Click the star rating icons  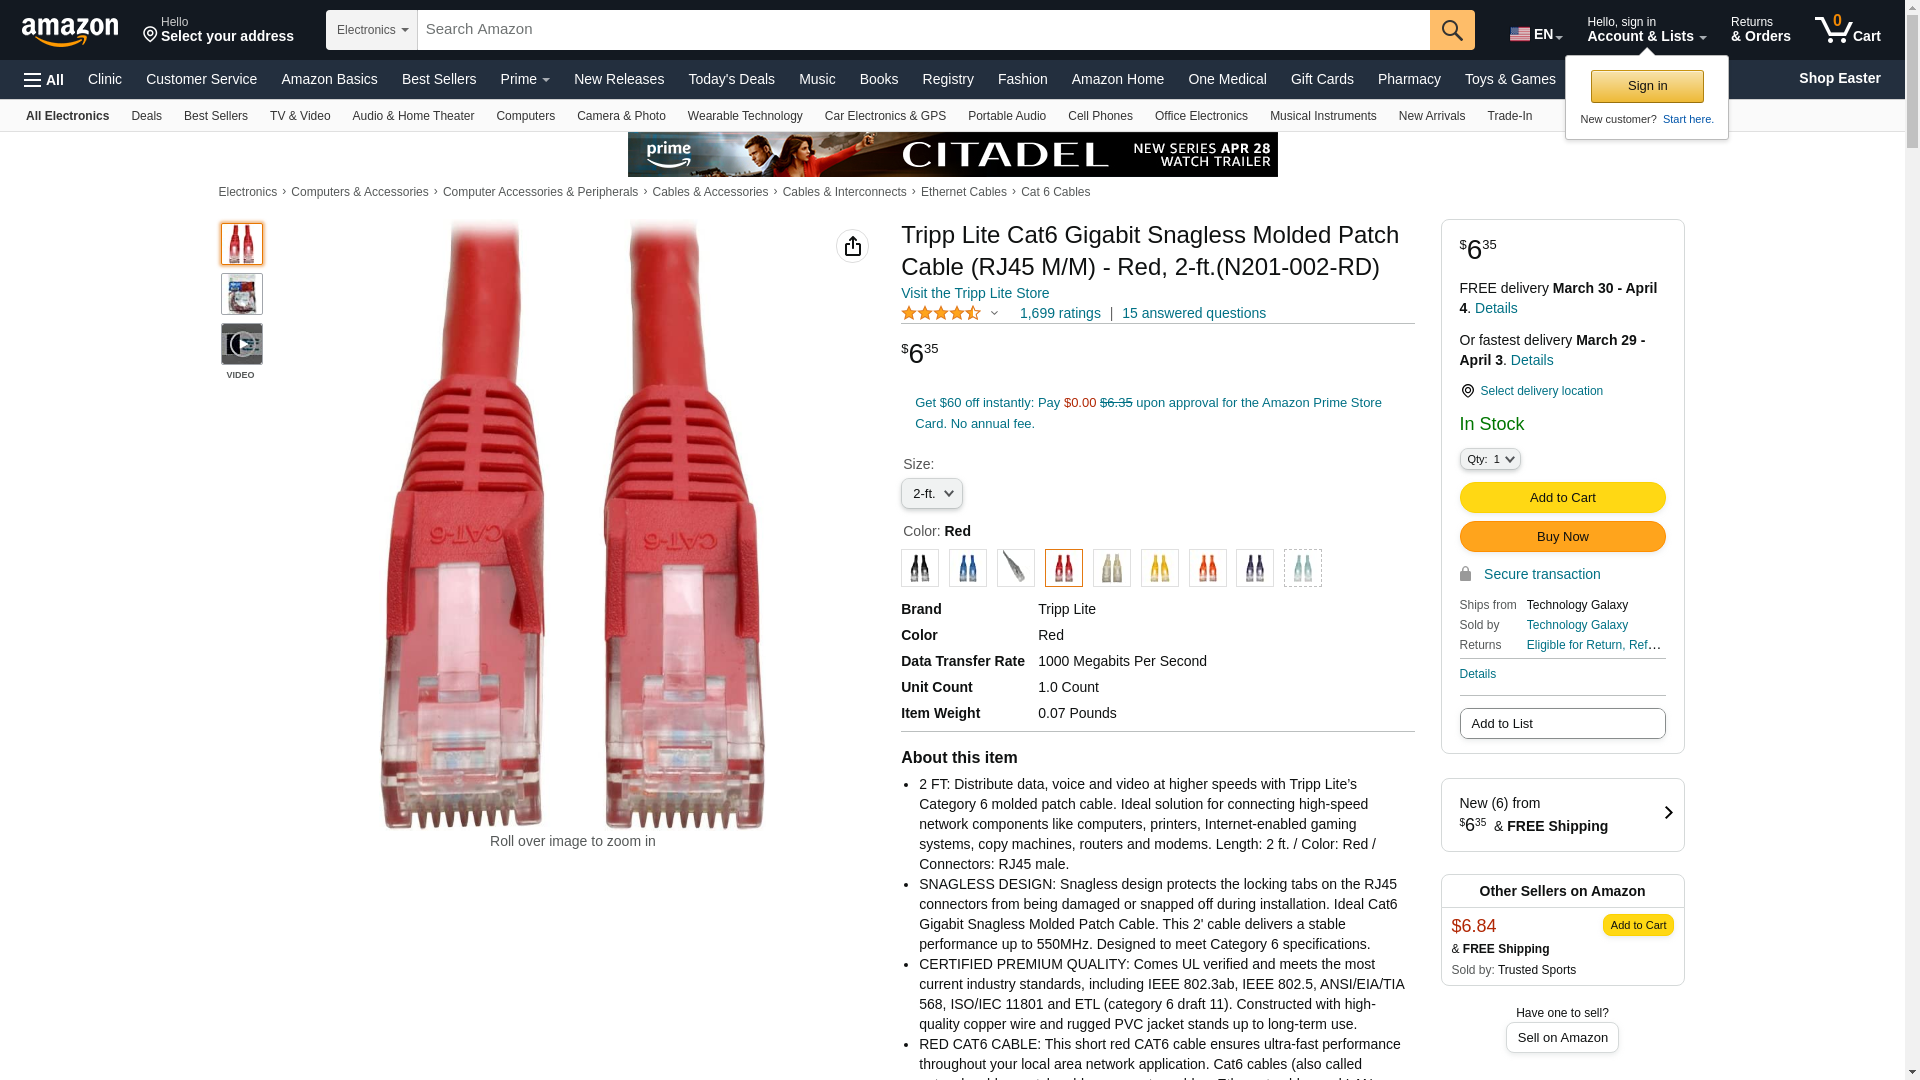[x=941, y=314]
